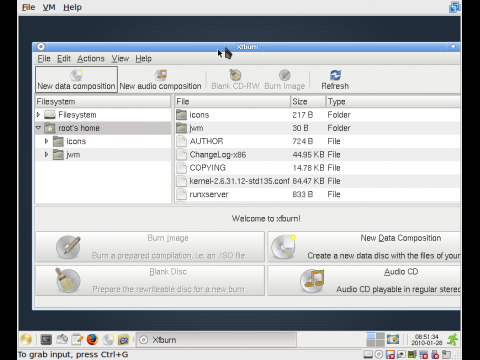Viewport: 480px width, 360px height.
Task: Click the title bar up-arrow button
Action: point(453,47)
